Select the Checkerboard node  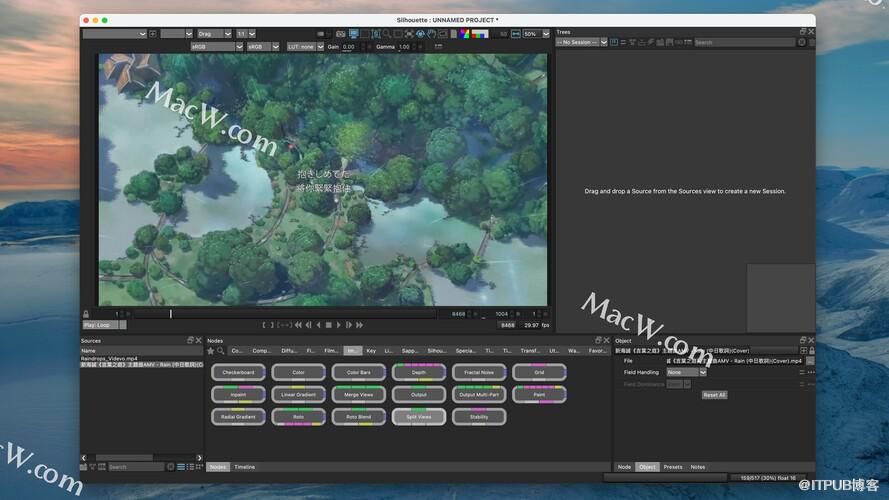tap(238, 372)
